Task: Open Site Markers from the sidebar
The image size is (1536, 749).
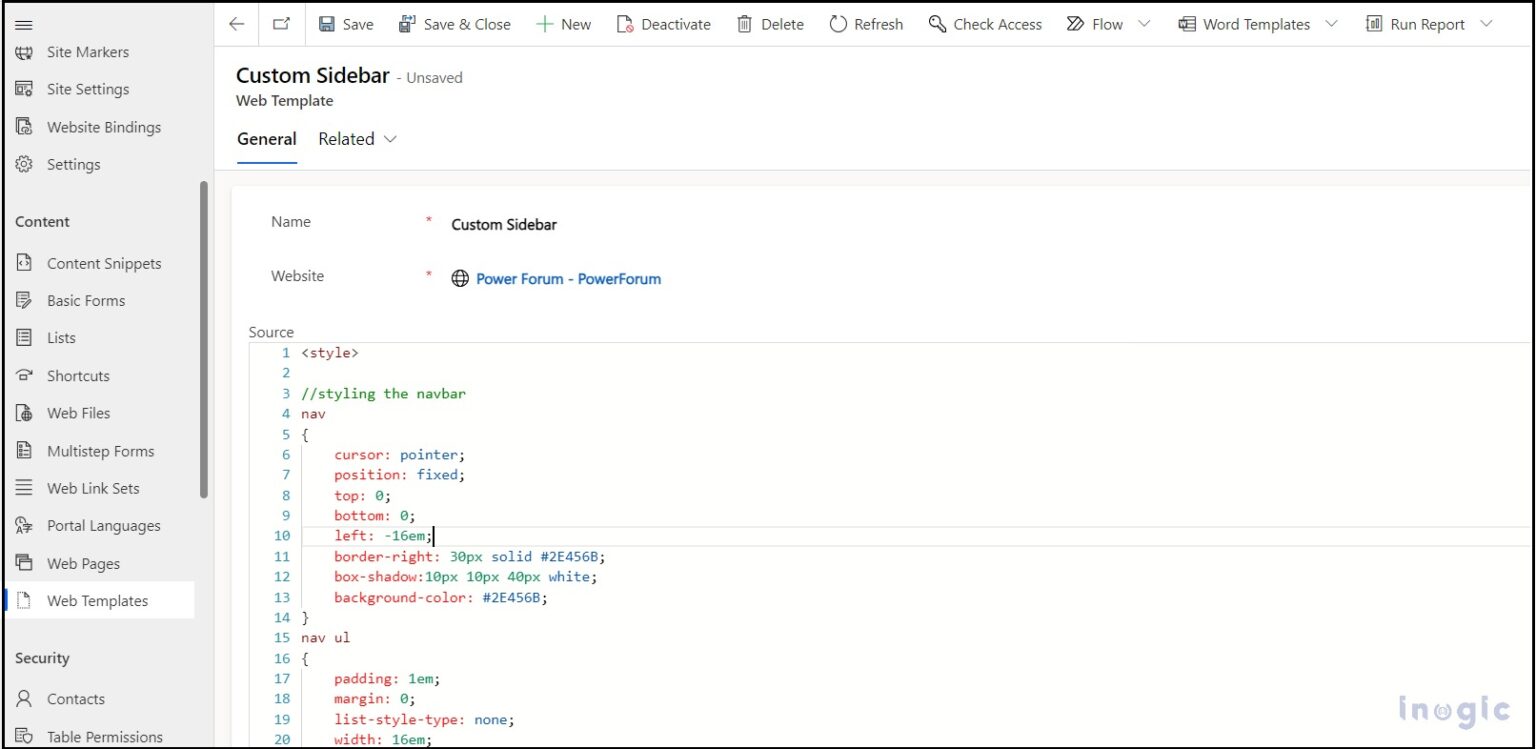Action: (89, 52)
